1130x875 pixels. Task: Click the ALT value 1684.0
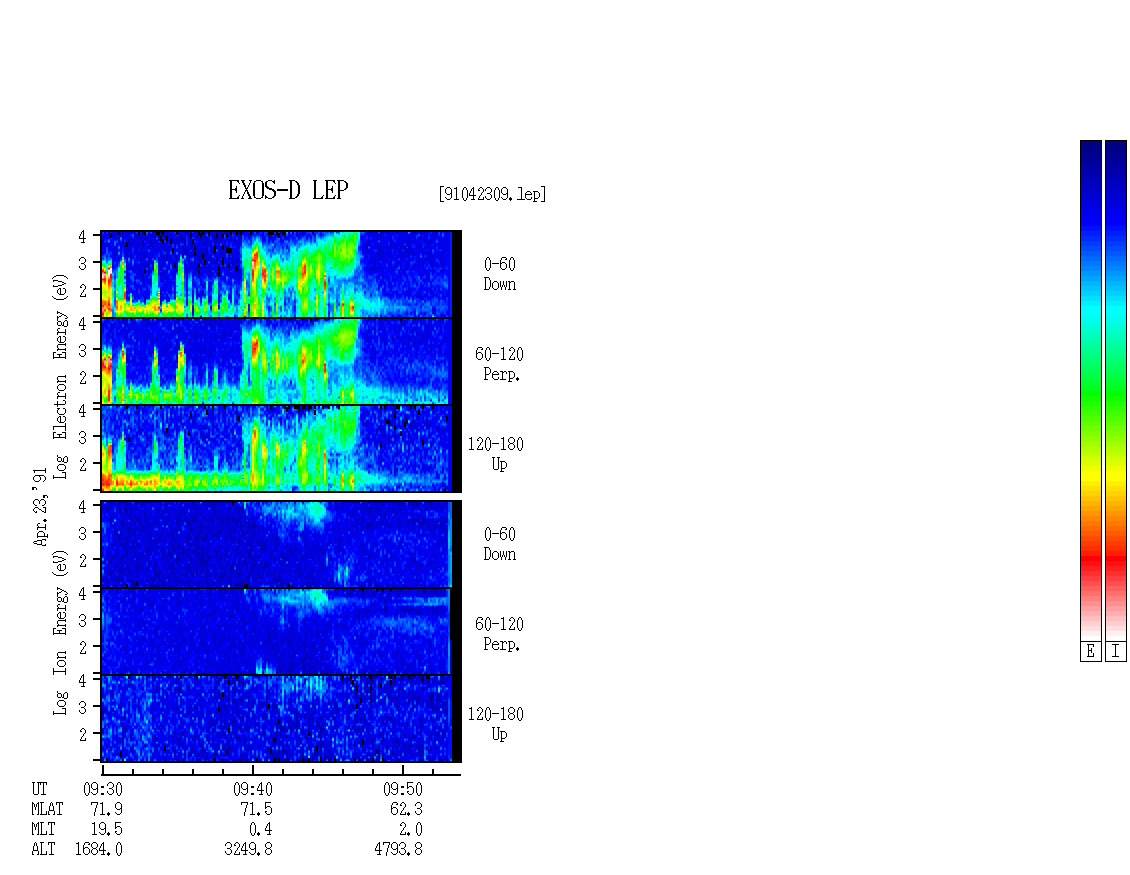[99, 850]
